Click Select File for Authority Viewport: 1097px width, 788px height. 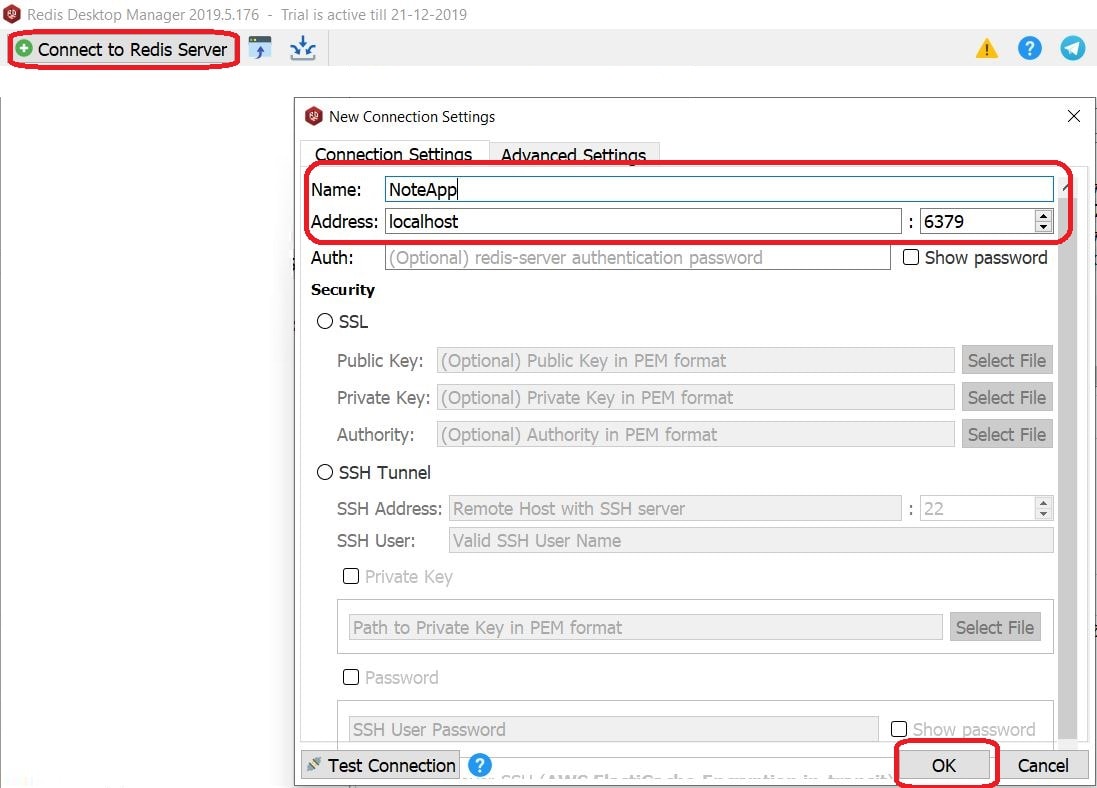1007,435
